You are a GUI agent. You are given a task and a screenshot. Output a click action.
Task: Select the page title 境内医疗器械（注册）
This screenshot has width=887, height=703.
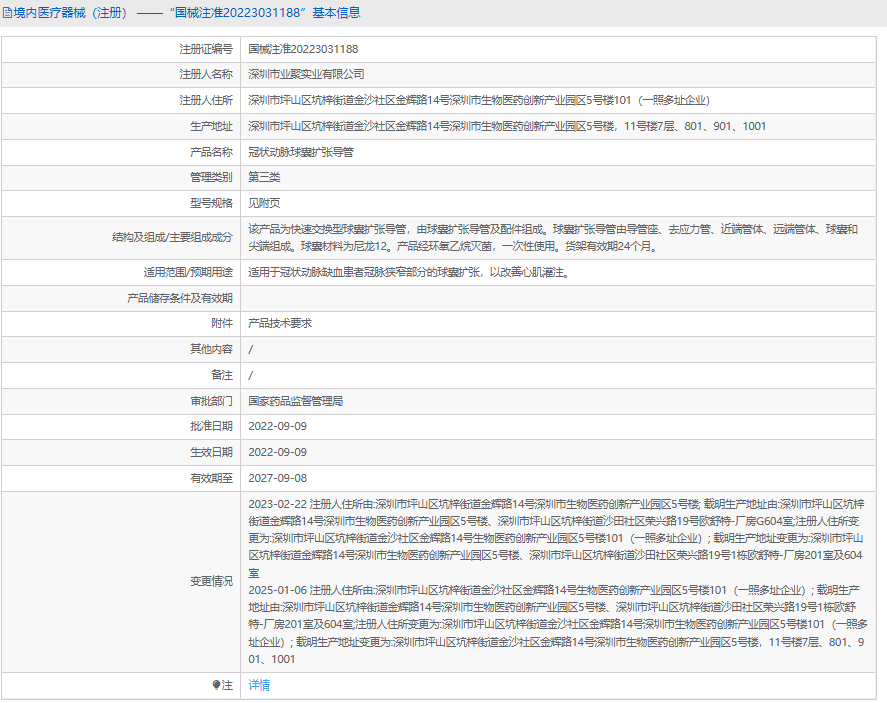click(72, 12)
